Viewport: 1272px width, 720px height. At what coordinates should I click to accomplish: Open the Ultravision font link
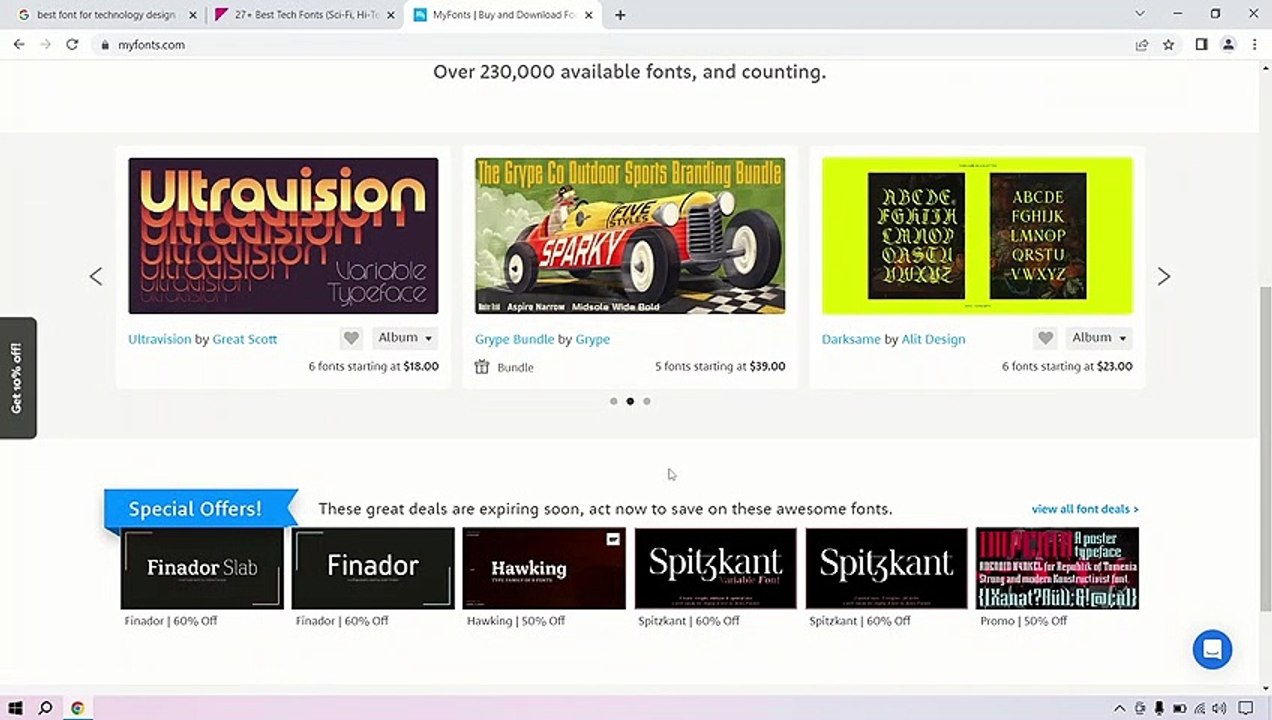[159, 339]
